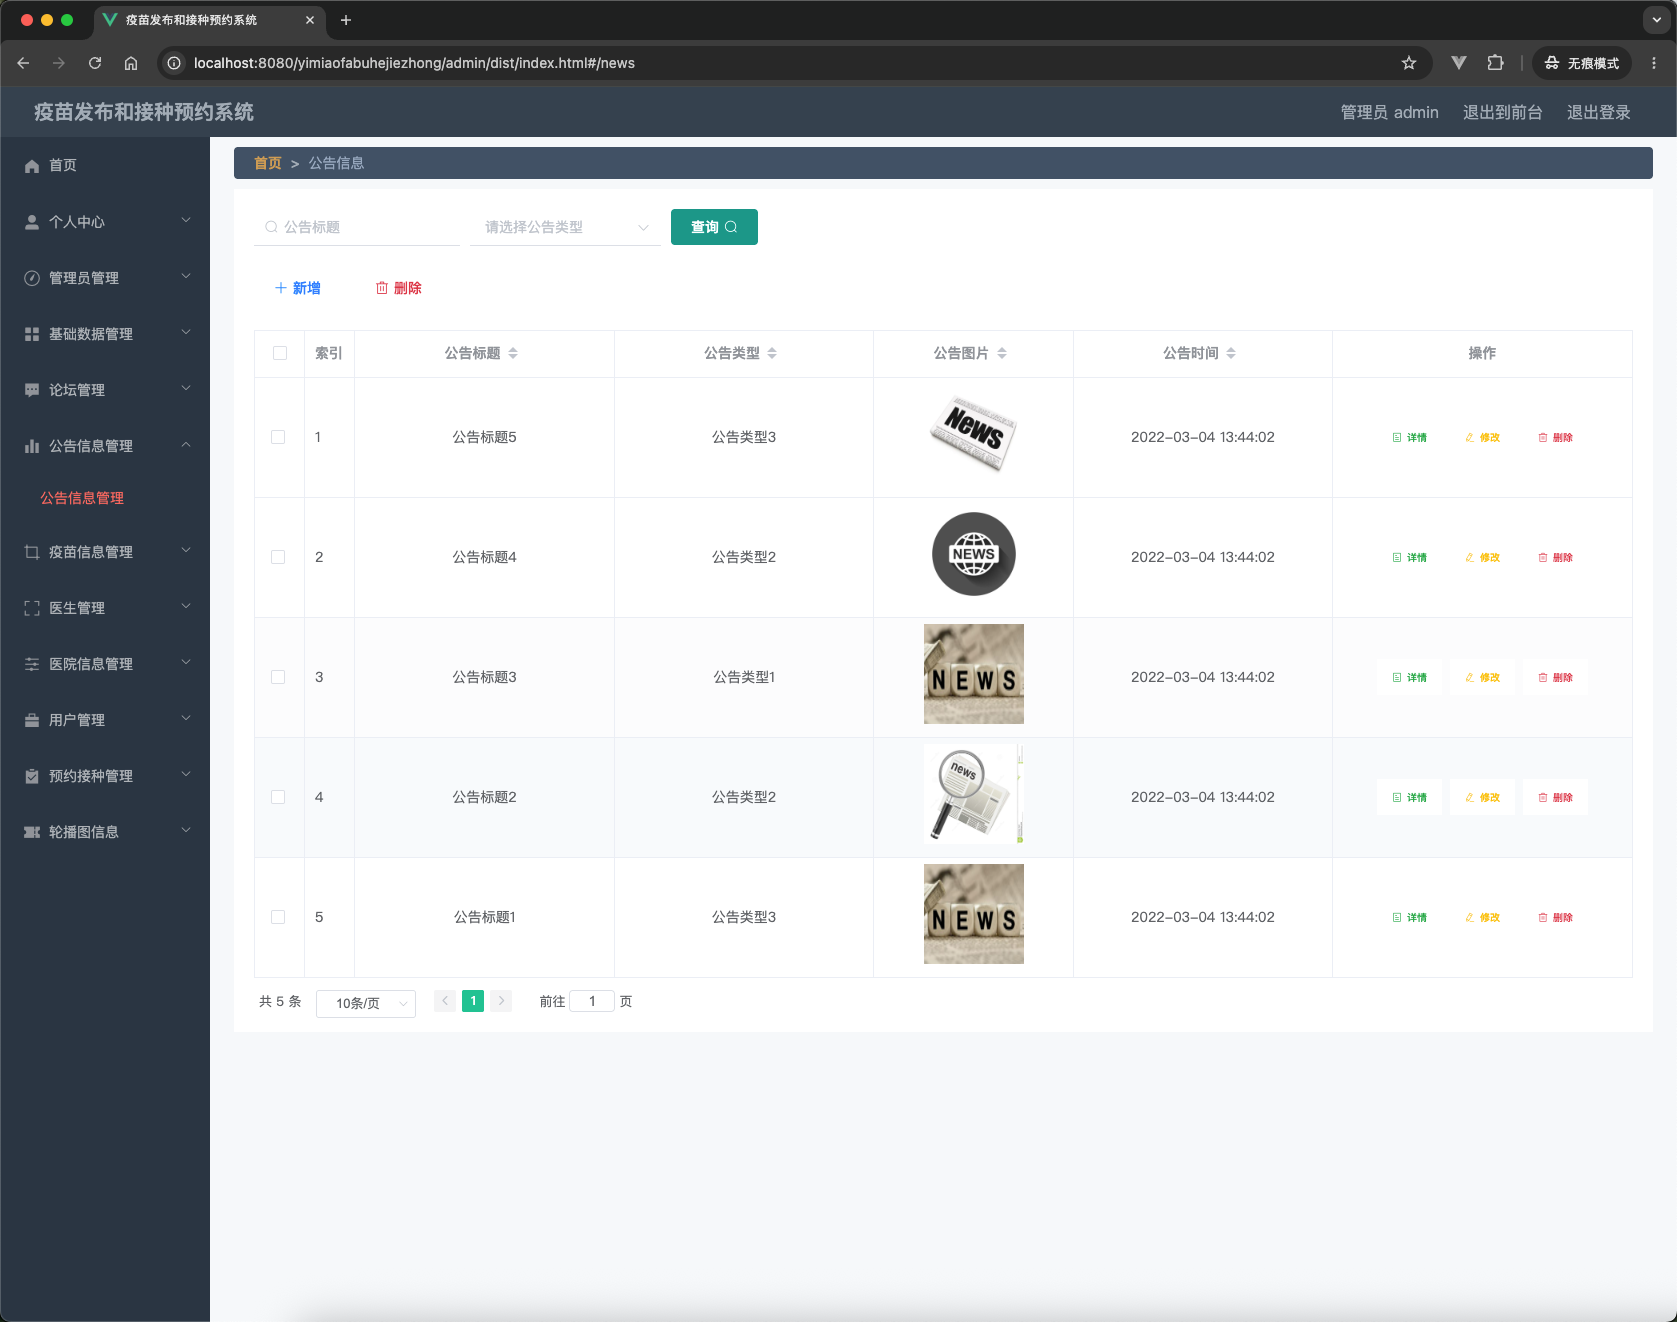The height and width of the screenshot is (1322, 1677).
Task: Click the sort arrows in 公告图片 column header
Action: (x=1002, y=353)
